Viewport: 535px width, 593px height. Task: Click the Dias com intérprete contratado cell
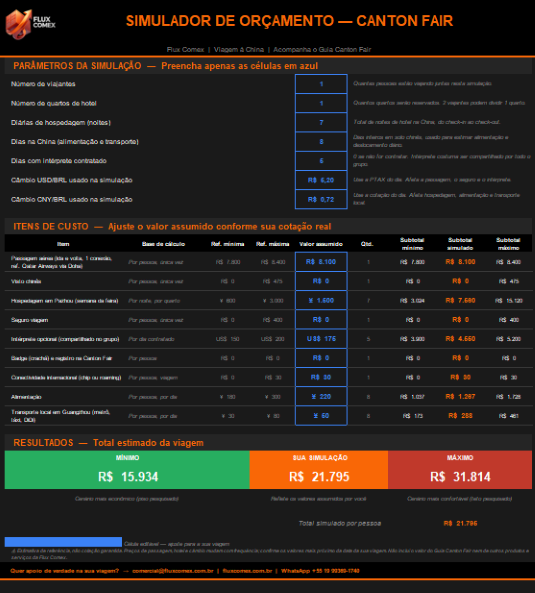click(x=321, y=161)
